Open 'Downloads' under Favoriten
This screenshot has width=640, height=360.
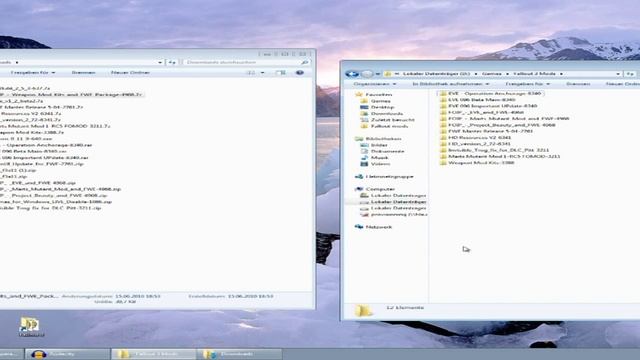point(387,113)
